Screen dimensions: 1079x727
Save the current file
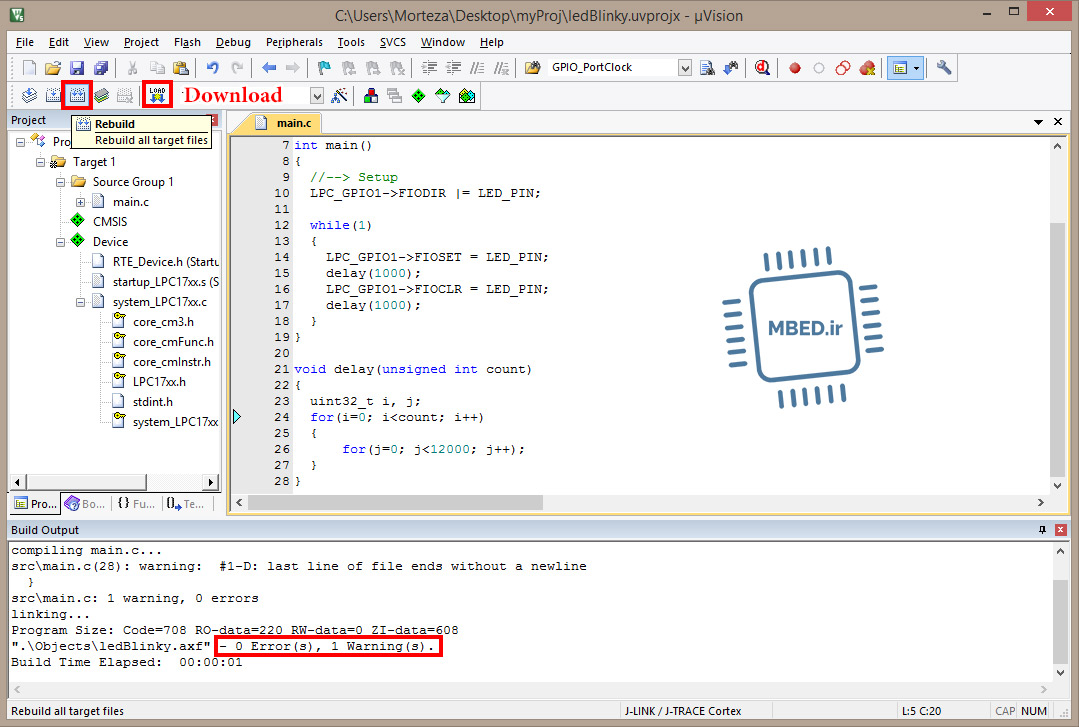[x=77, y=67]
